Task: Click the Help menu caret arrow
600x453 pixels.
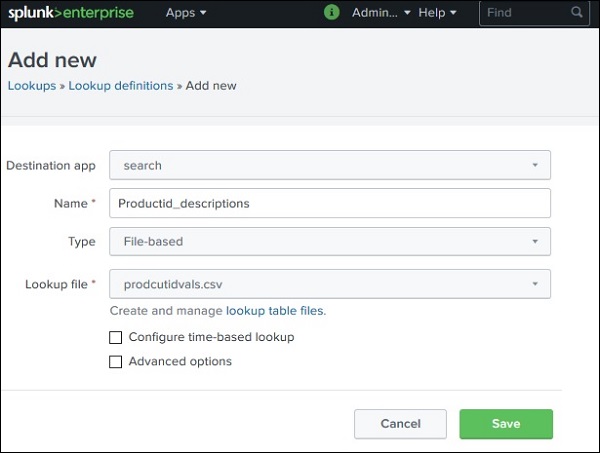Action: (453, 13)
